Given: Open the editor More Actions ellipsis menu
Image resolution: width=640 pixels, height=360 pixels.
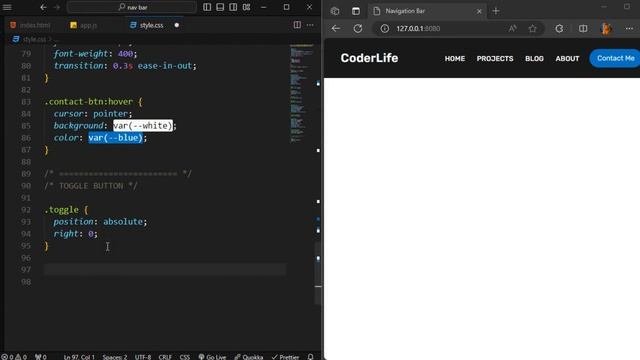Looking at the screenshot, I should tap(310, 25).
